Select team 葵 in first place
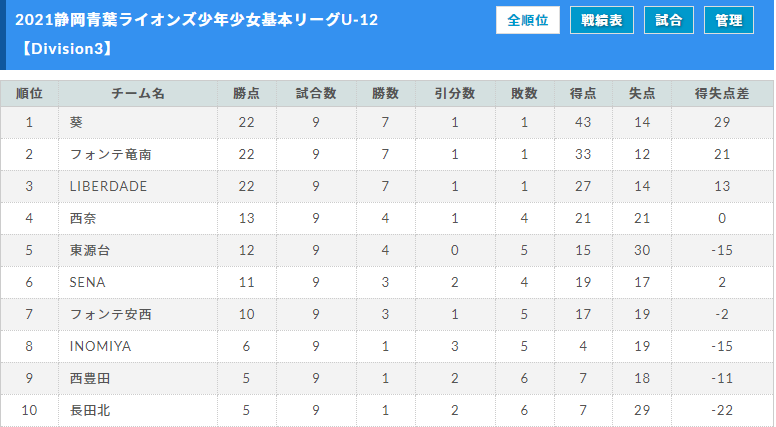 click(x=76, y=122)
